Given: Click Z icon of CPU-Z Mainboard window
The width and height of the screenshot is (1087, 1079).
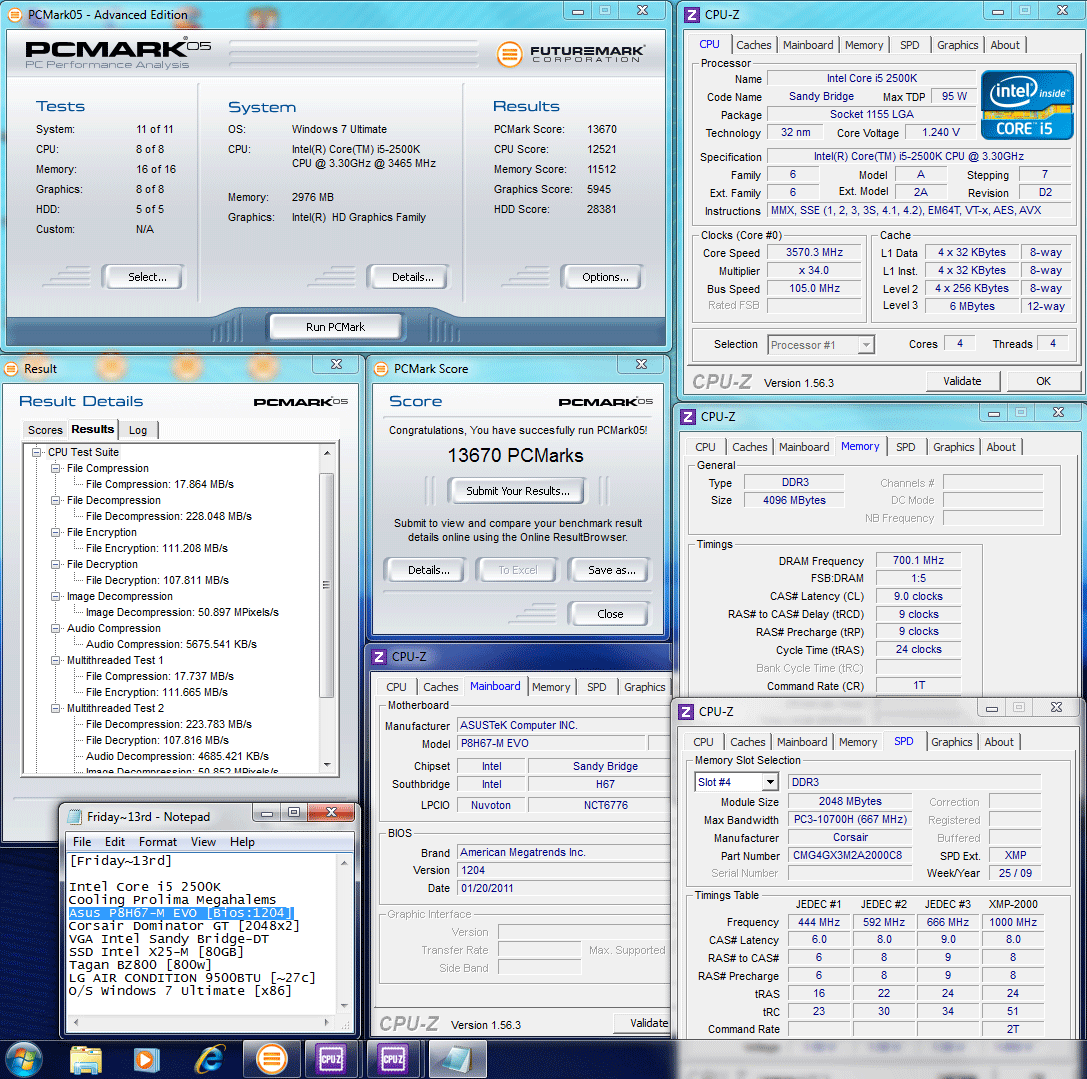Looking at the screenshot, I should pos(379,657).
